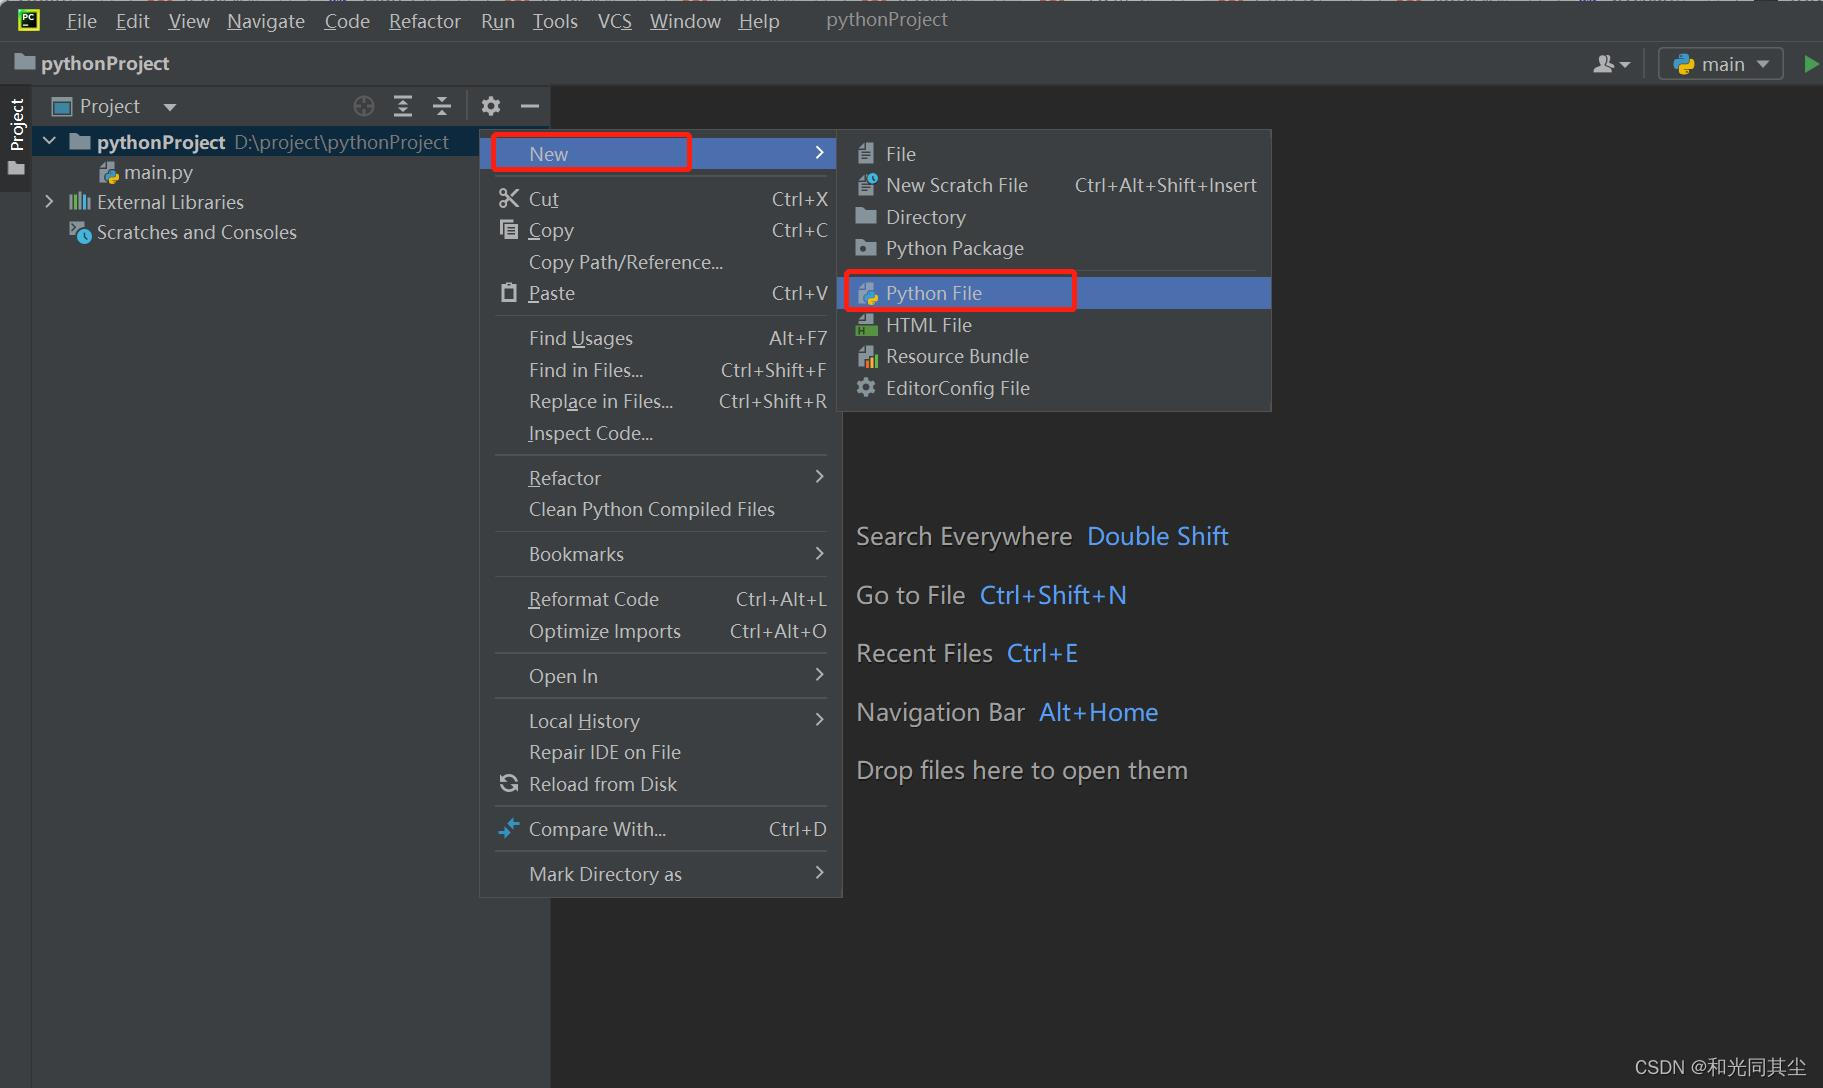1823x1088 pixels.
Task: Open the Project view selector dropdown
Action: click(x=113, y=106)
